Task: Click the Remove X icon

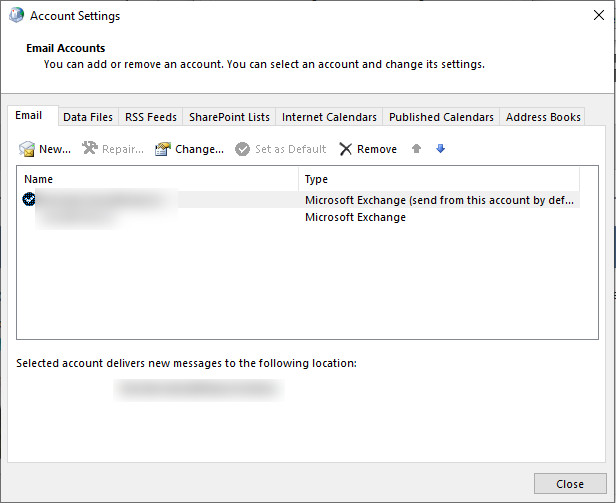Action: [x=346, y=149]
